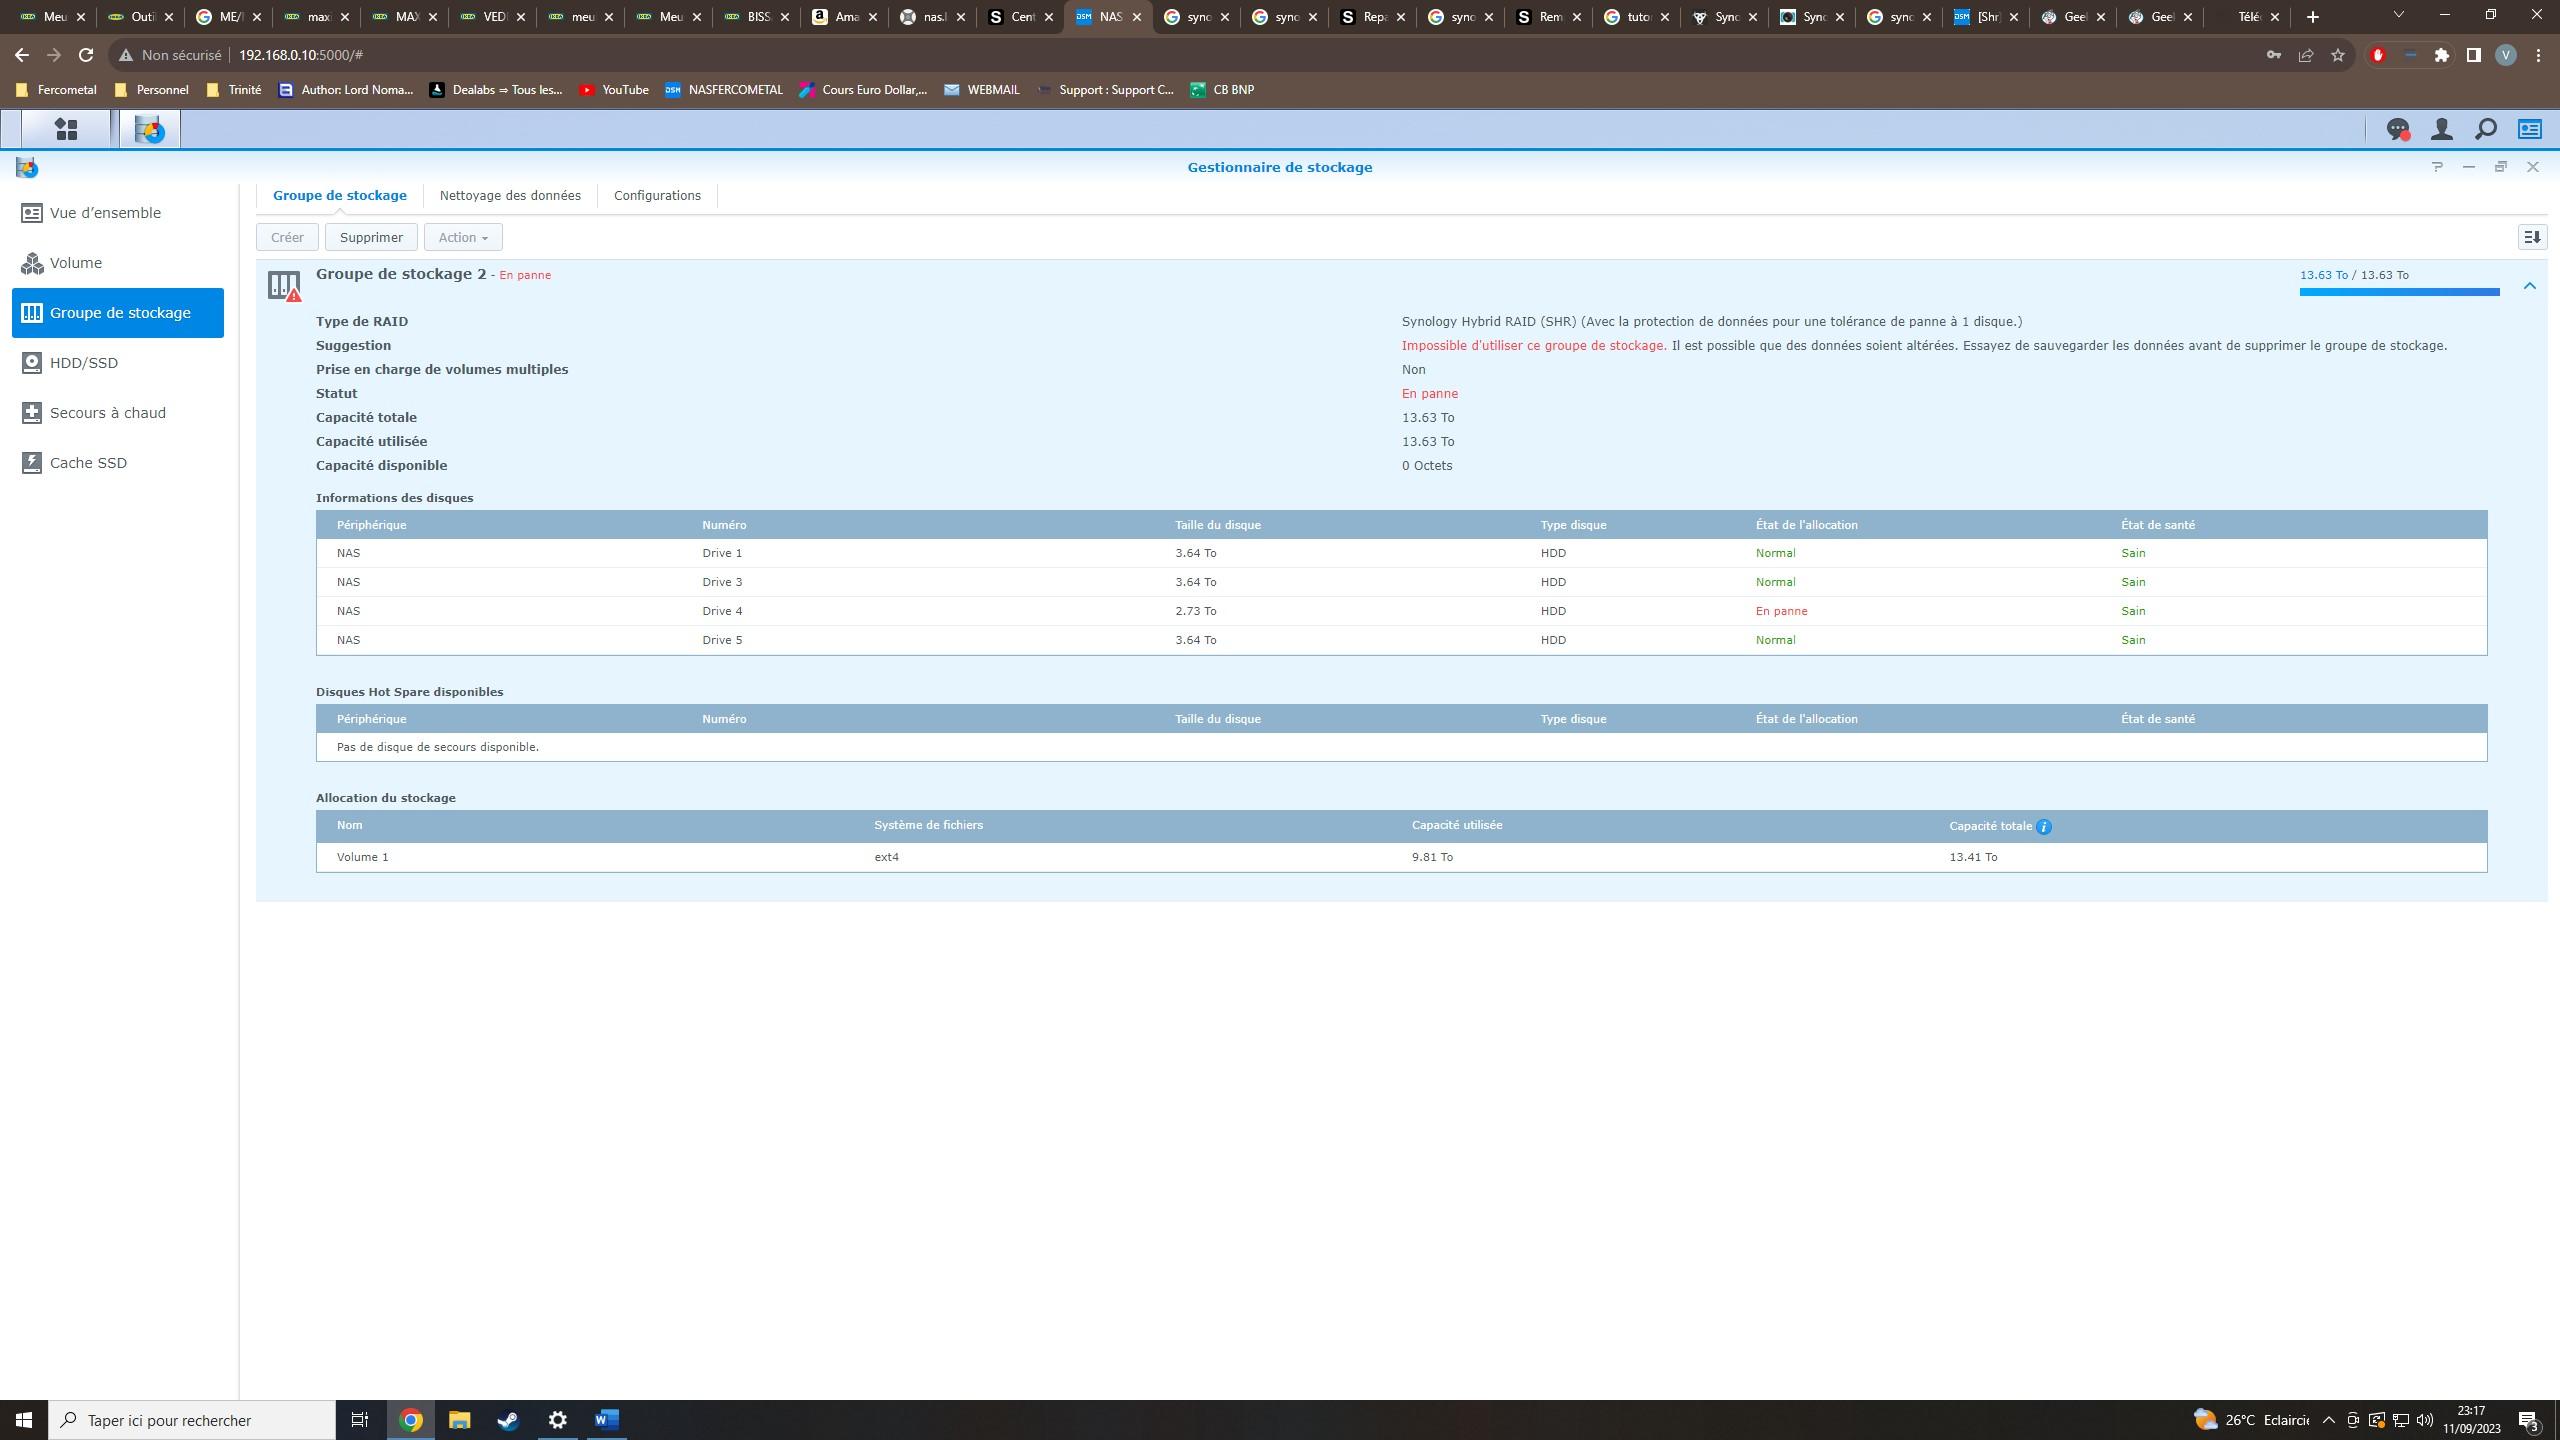Open Cache SSD in the sidebar
This screenshot has width=2560, height=1440.
pyautogui.click(x=88, y=463)
